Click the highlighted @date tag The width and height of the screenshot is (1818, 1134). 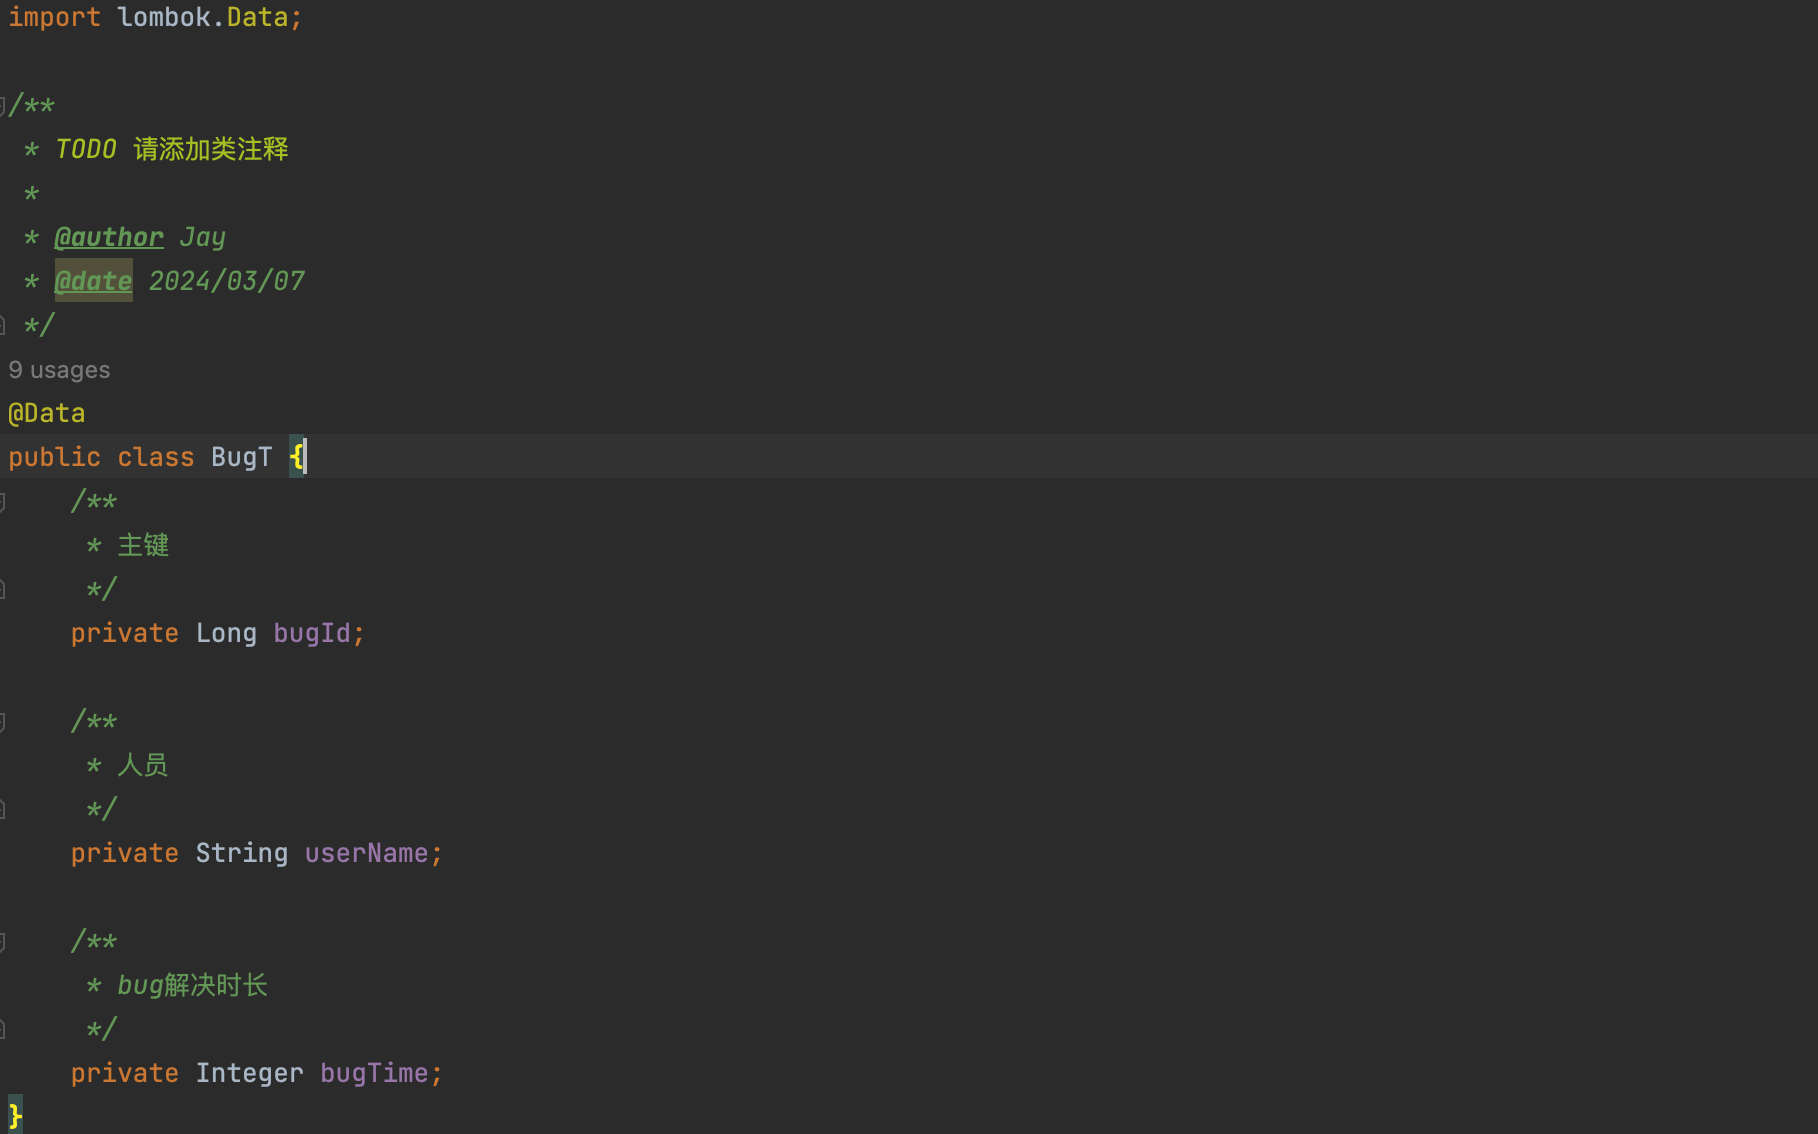(x=93, y=281)
